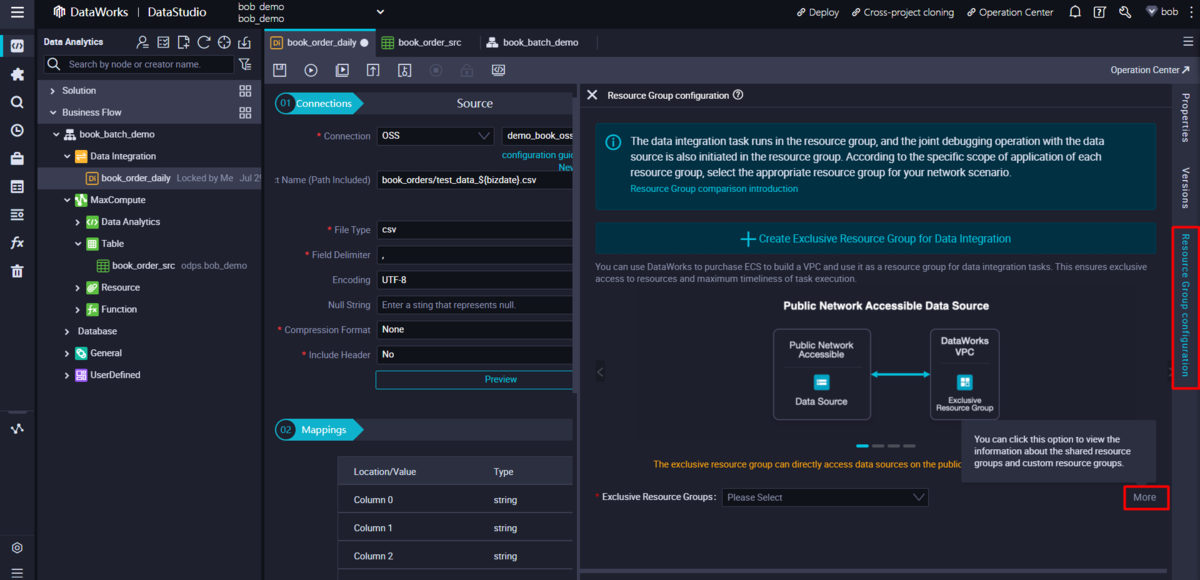Click Operation Center link below the tabs
1200x580 pixels.
1150,70
